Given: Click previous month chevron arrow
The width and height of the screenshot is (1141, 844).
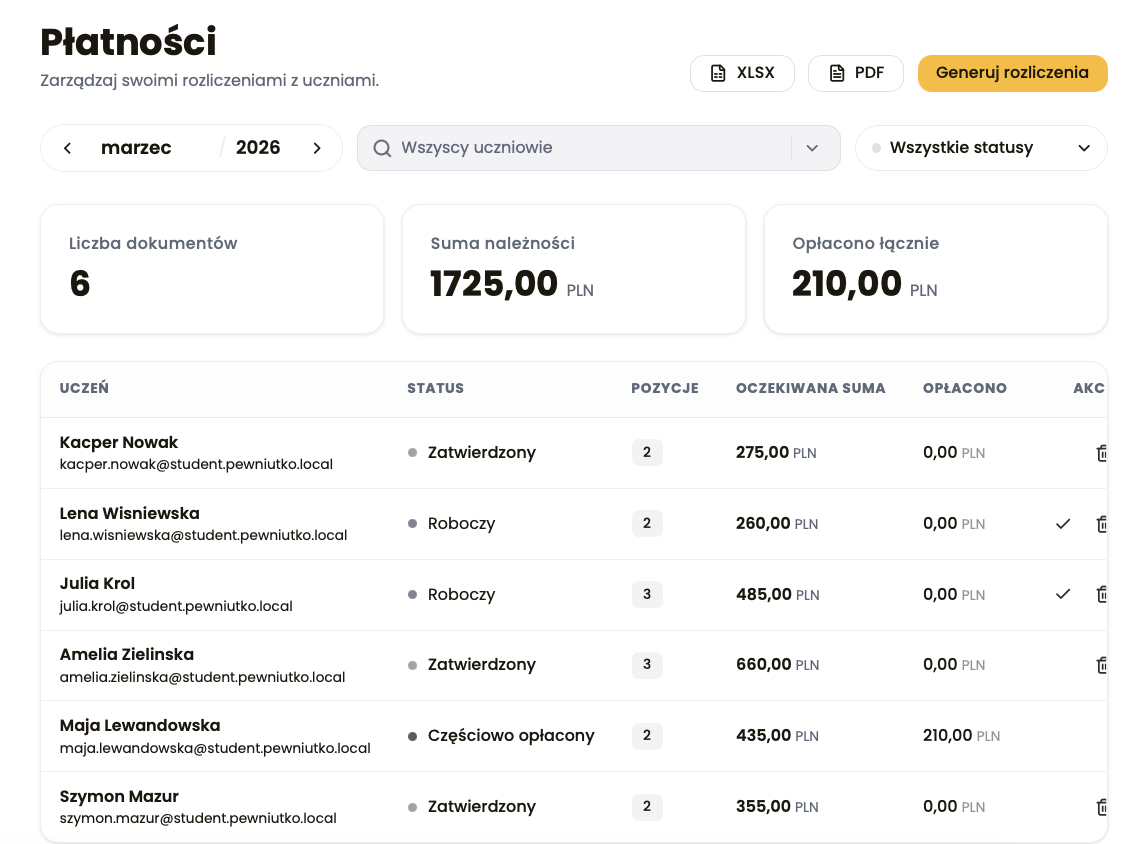Looking at the screenshot, I should (66, 147).
